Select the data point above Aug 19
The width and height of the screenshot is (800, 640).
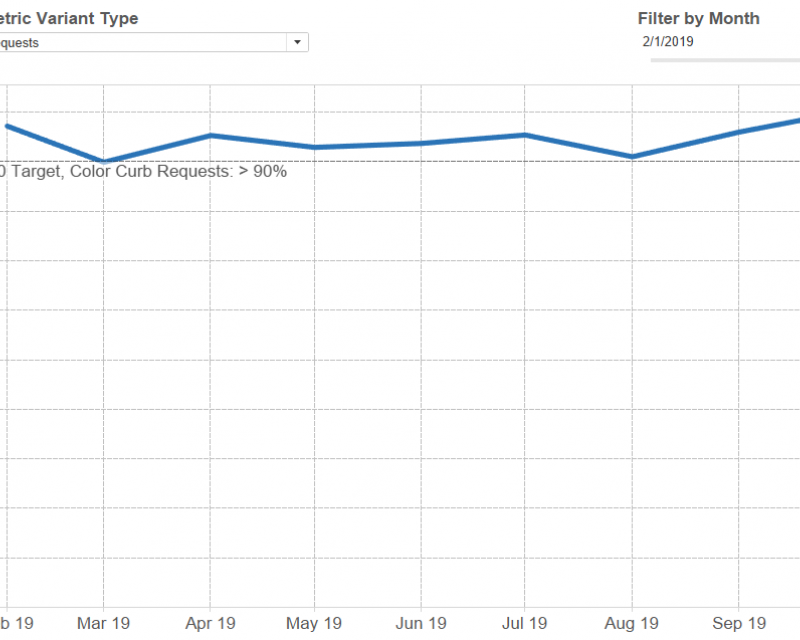pos(631,156)
